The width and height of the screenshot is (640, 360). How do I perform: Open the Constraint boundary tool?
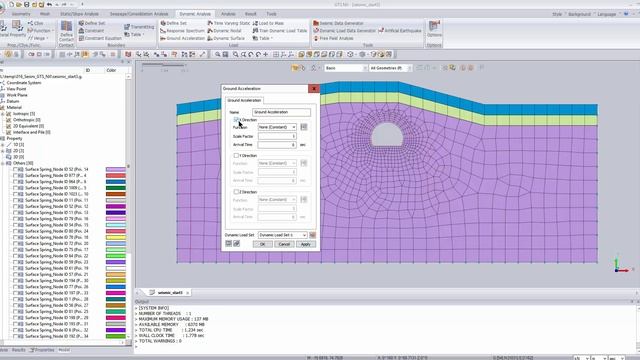pos(91,31)
